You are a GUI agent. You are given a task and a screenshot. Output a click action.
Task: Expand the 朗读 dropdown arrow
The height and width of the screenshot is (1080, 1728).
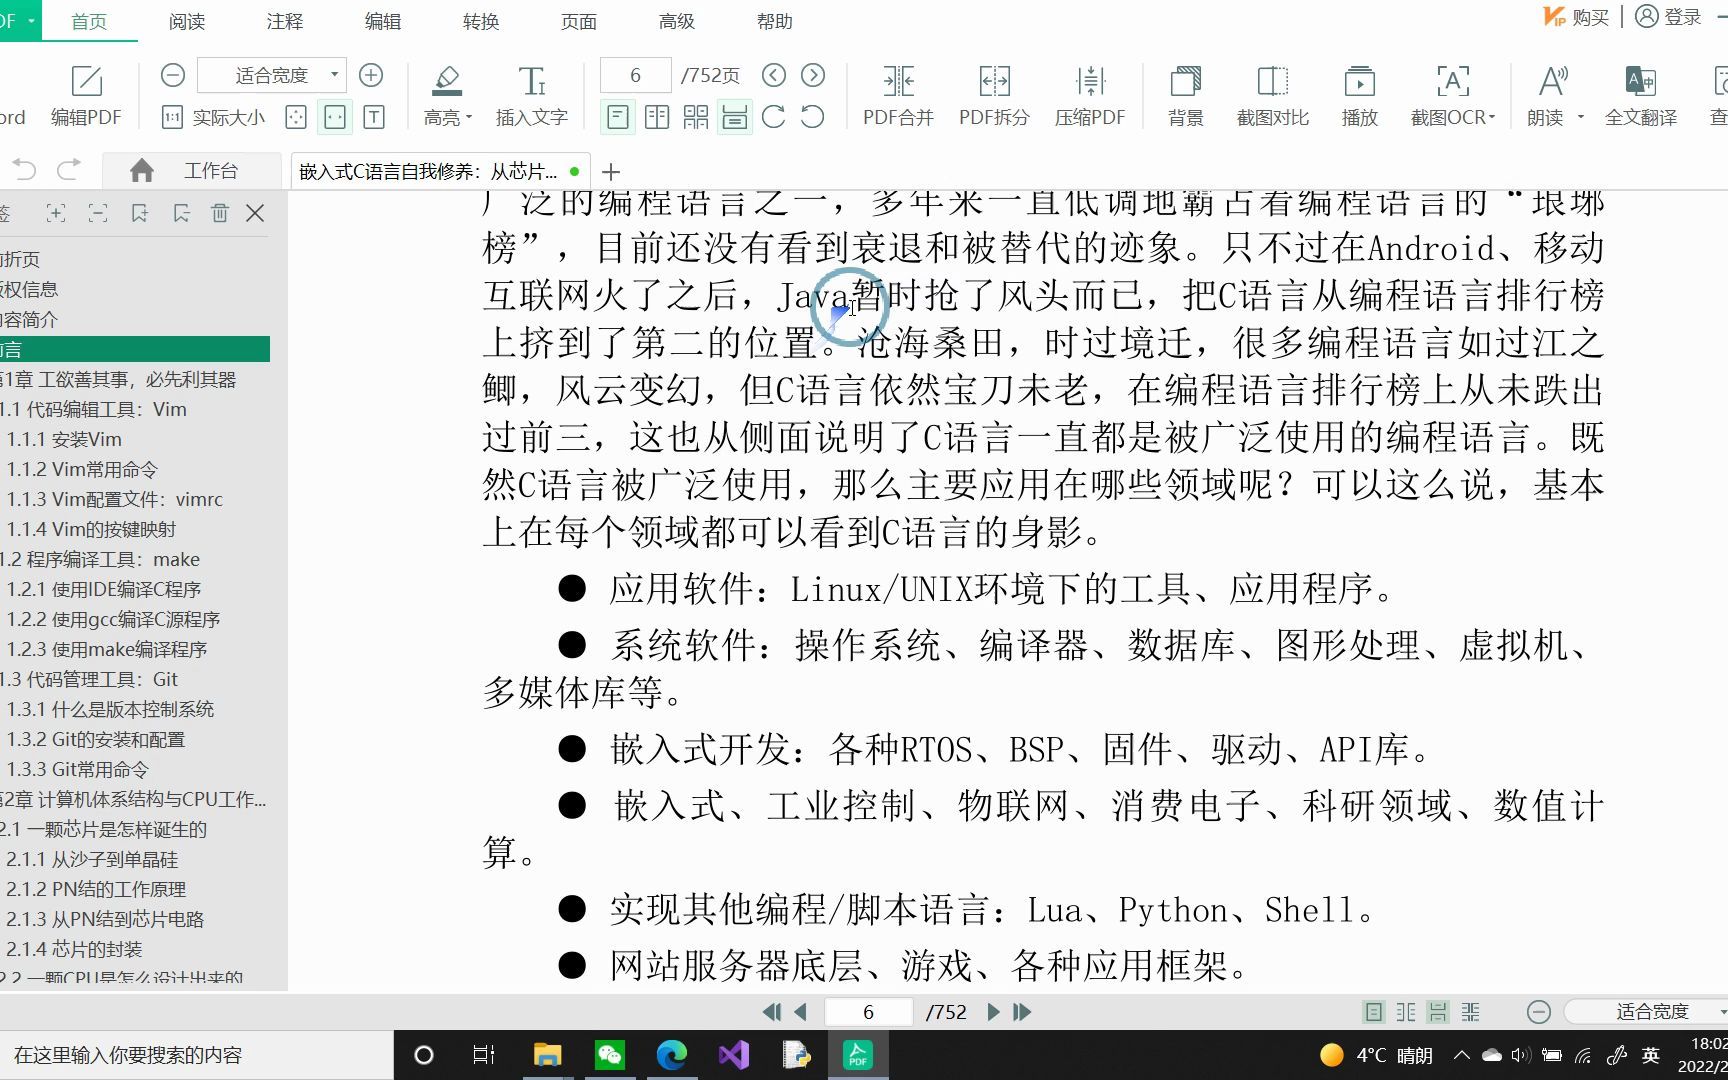pyautogui.click(x=1581, y=118)
